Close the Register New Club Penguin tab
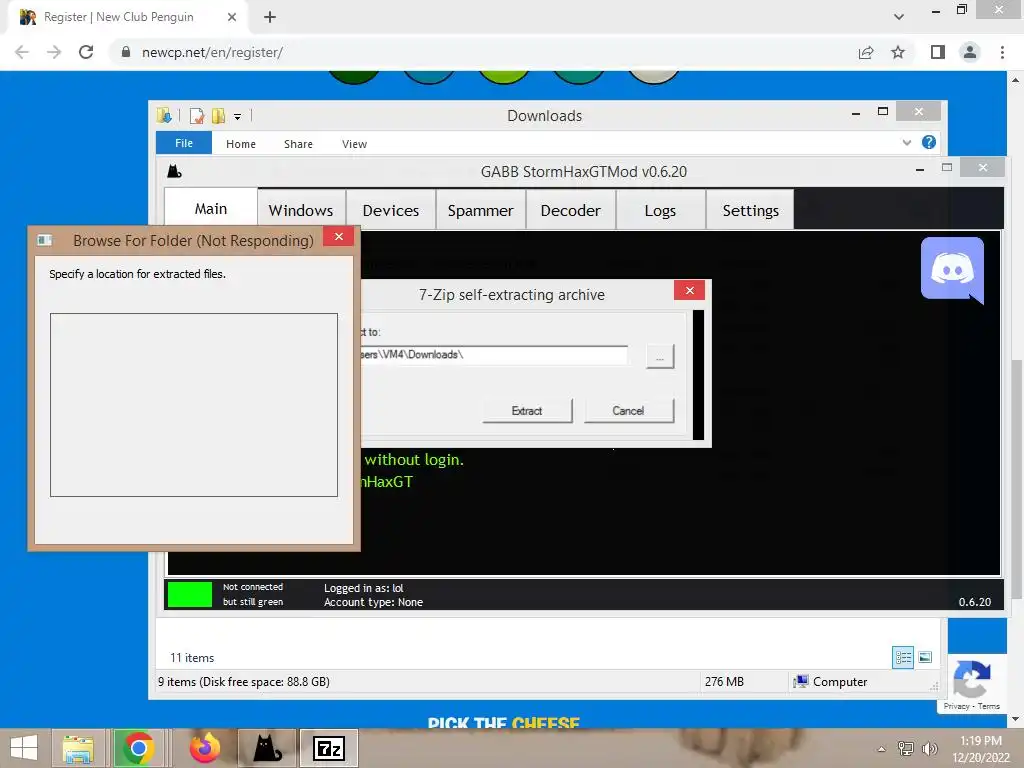Image resolution: width=1024 pixels, height=768 pixels. 232,17
